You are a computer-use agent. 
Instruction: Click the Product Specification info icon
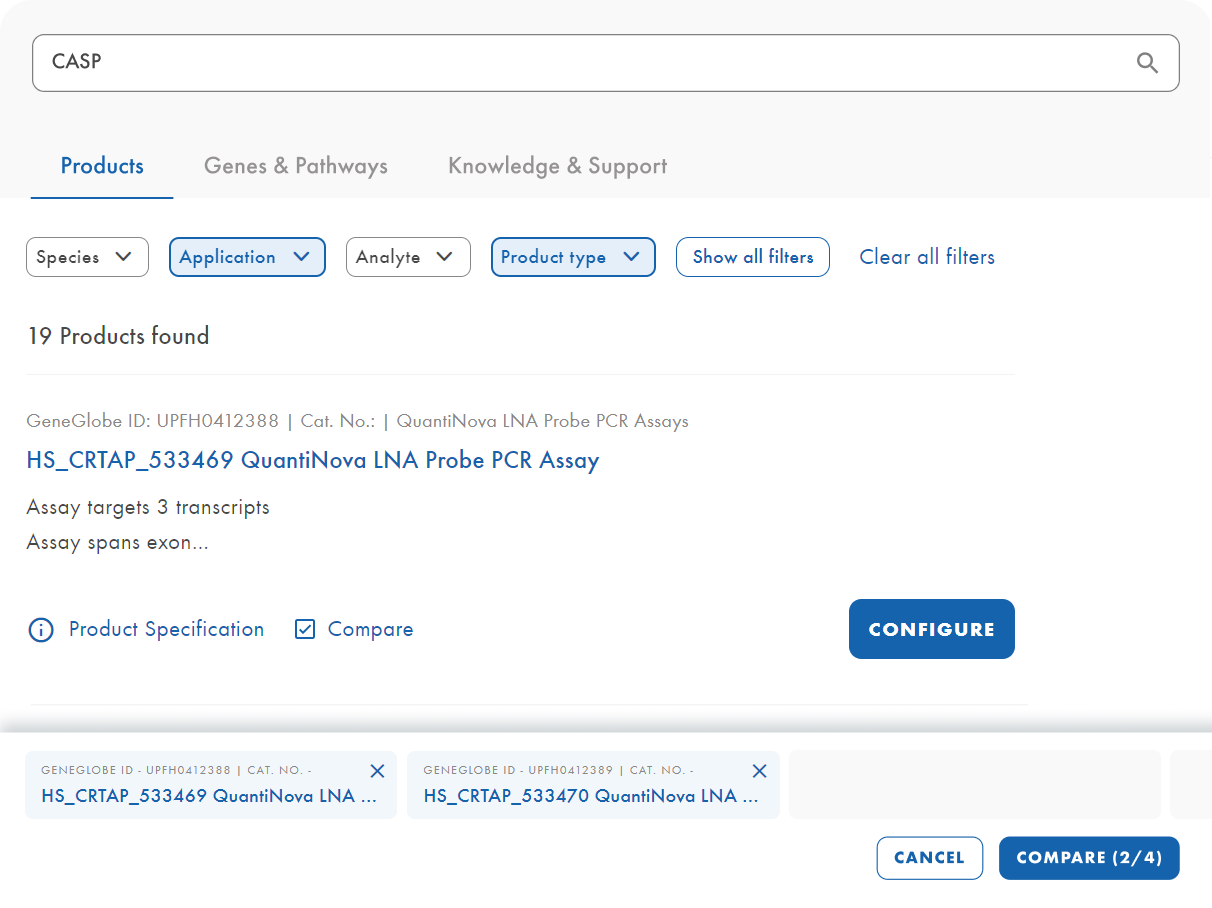(x=40, y=630)
